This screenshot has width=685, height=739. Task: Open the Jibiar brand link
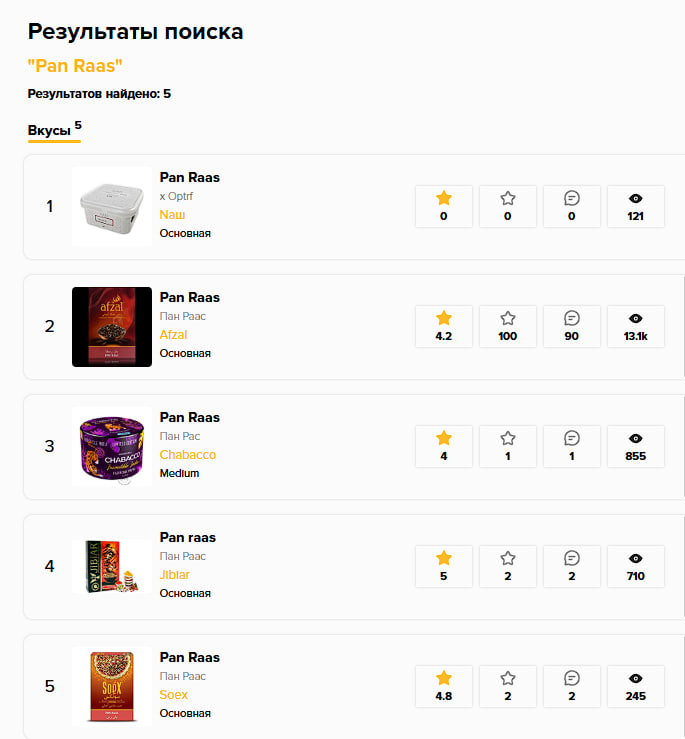[174, 575]
